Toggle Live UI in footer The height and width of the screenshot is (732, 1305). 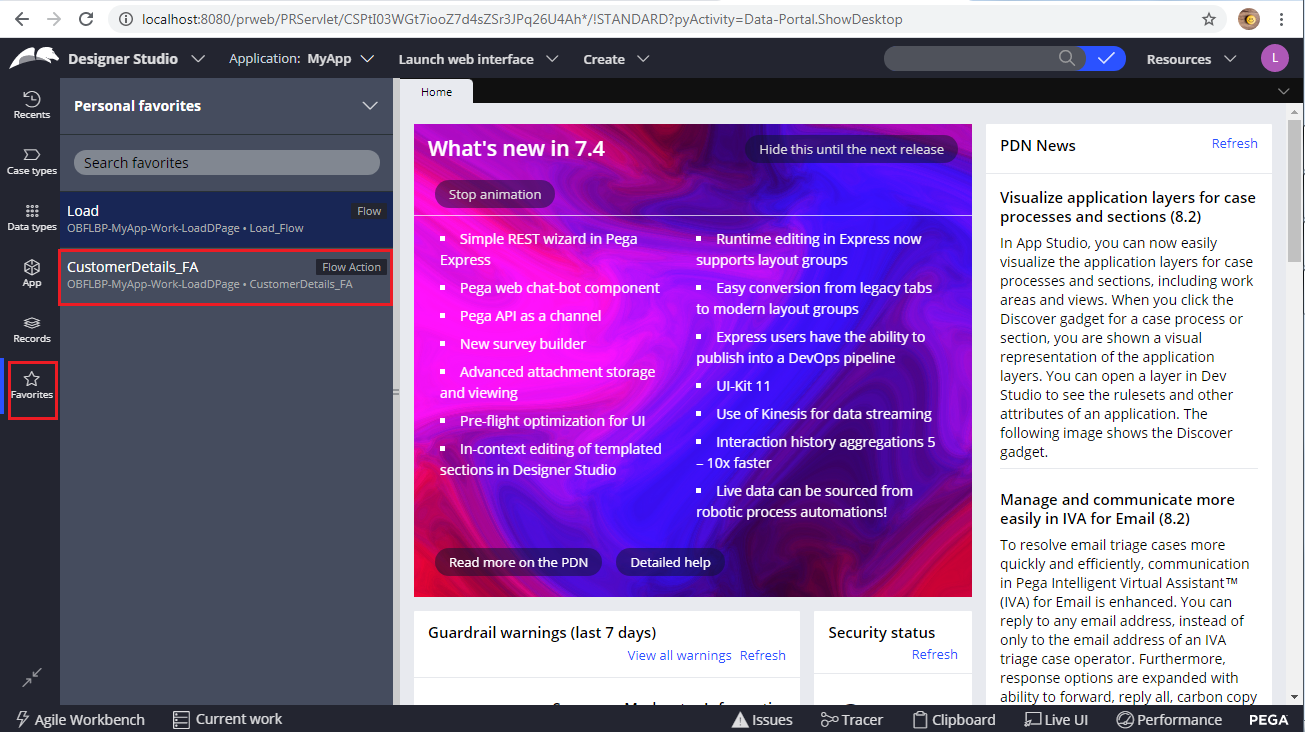tap(1055, 719)
